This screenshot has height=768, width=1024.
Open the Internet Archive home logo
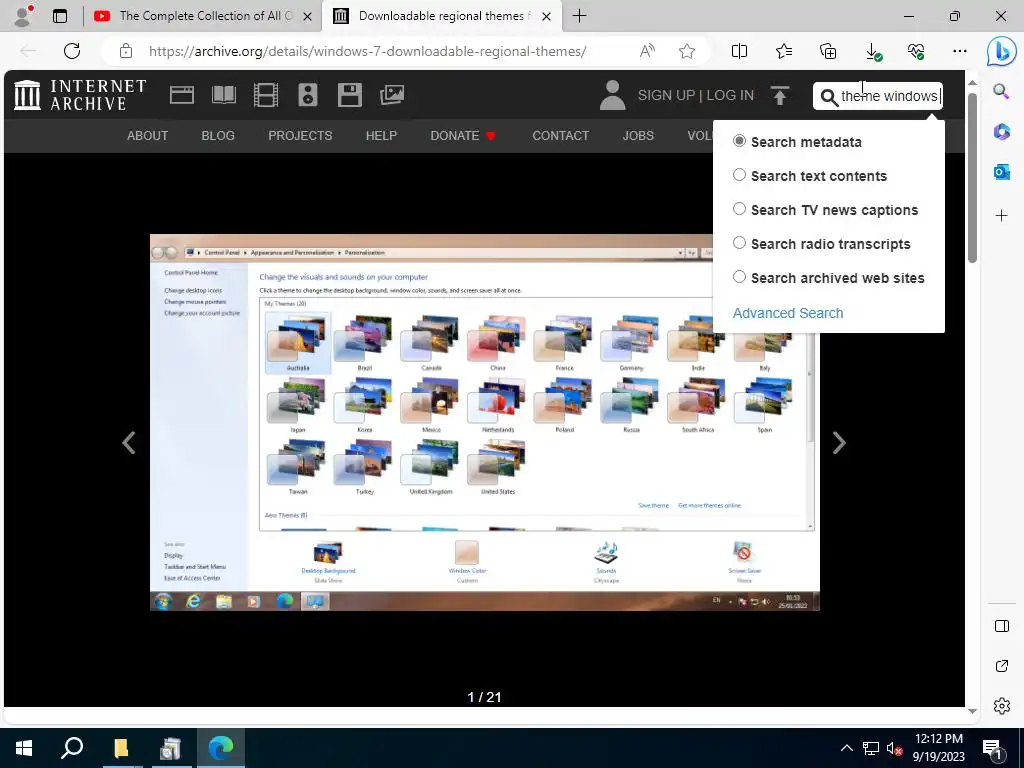pyautogui.click(x=80, y=95)
